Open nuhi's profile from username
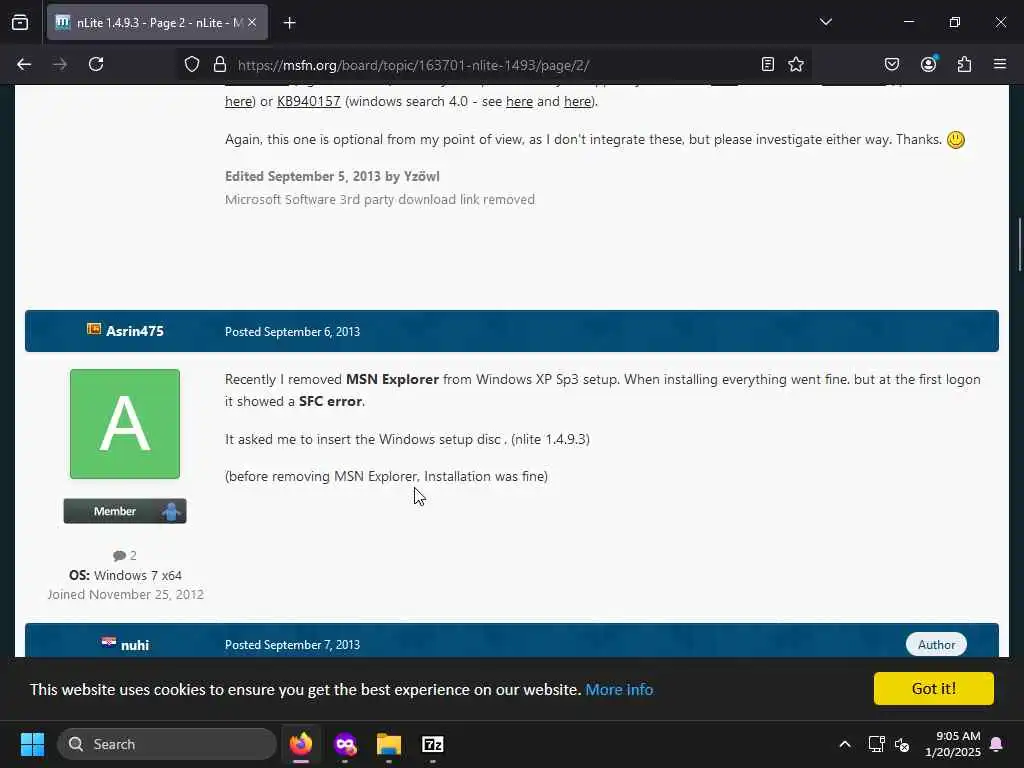 (135, 645)
